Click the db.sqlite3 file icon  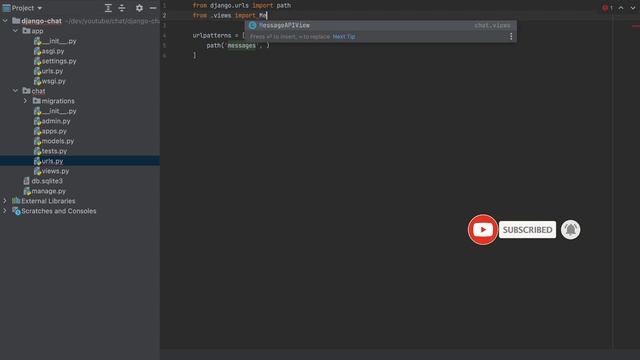27,181
